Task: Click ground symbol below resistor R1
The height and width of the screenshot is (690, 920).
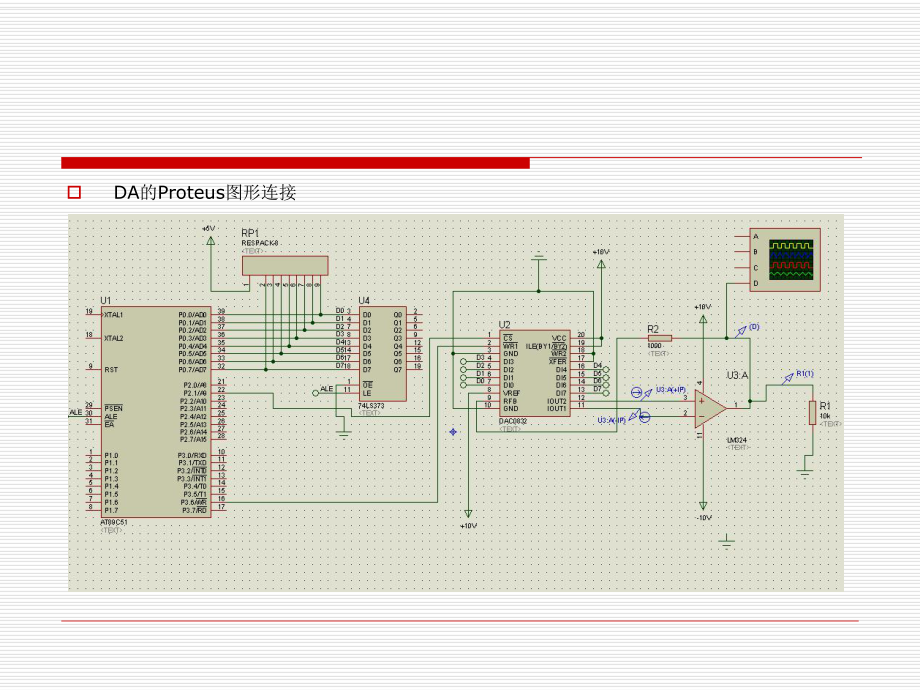Action: 804,467
